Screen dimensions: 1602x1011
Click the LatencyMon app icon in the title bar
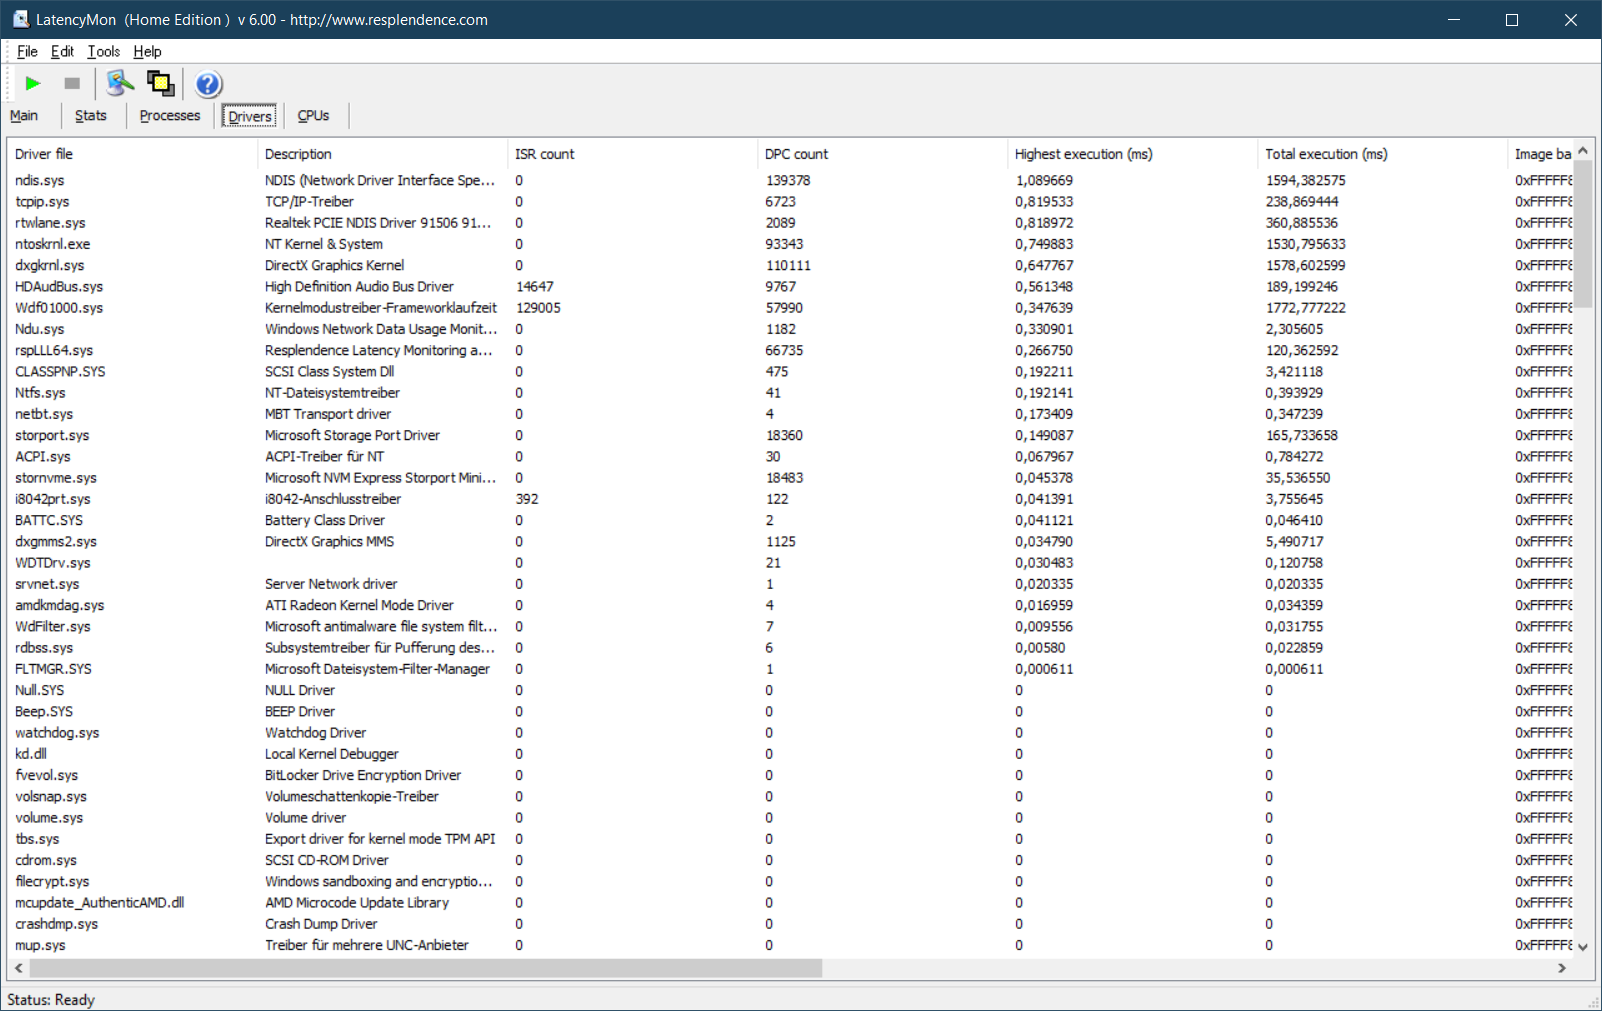[x=20, y=20]
